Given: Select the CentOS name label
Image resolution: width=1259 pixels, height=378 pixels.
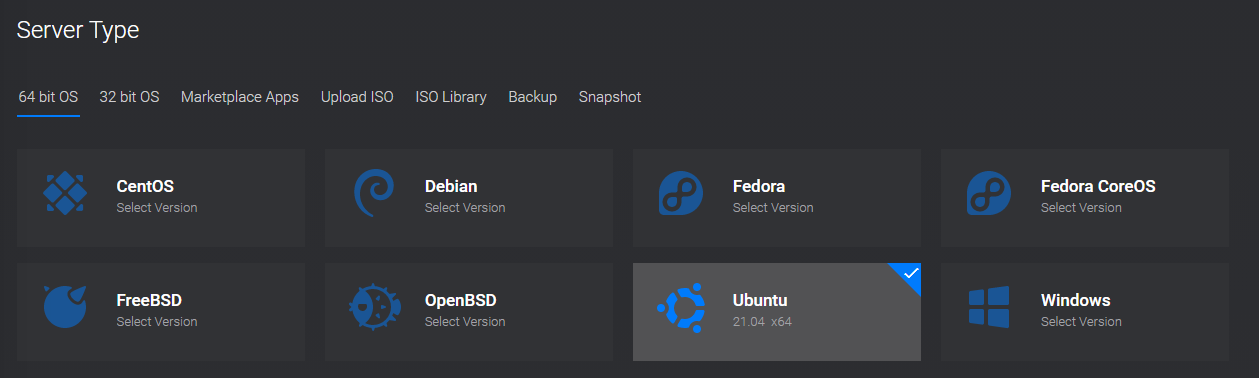Looking at the screenshot, I should [x=145, y=186].
